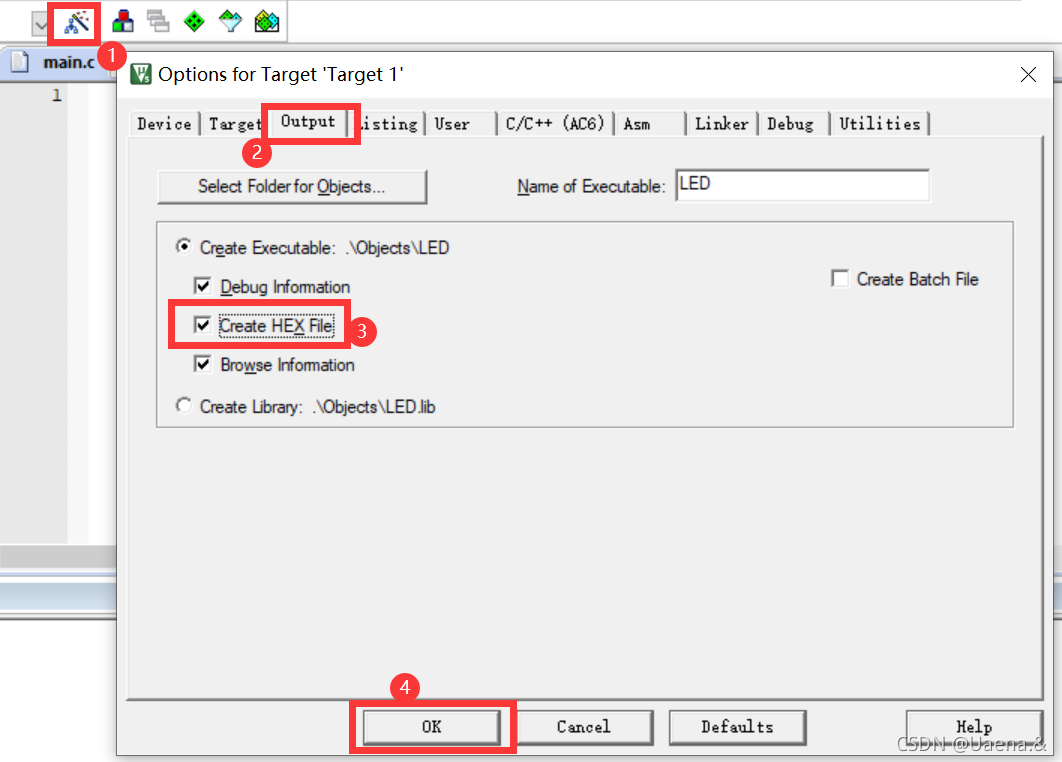Select Create Executable radio button

[x=184, y=247]
